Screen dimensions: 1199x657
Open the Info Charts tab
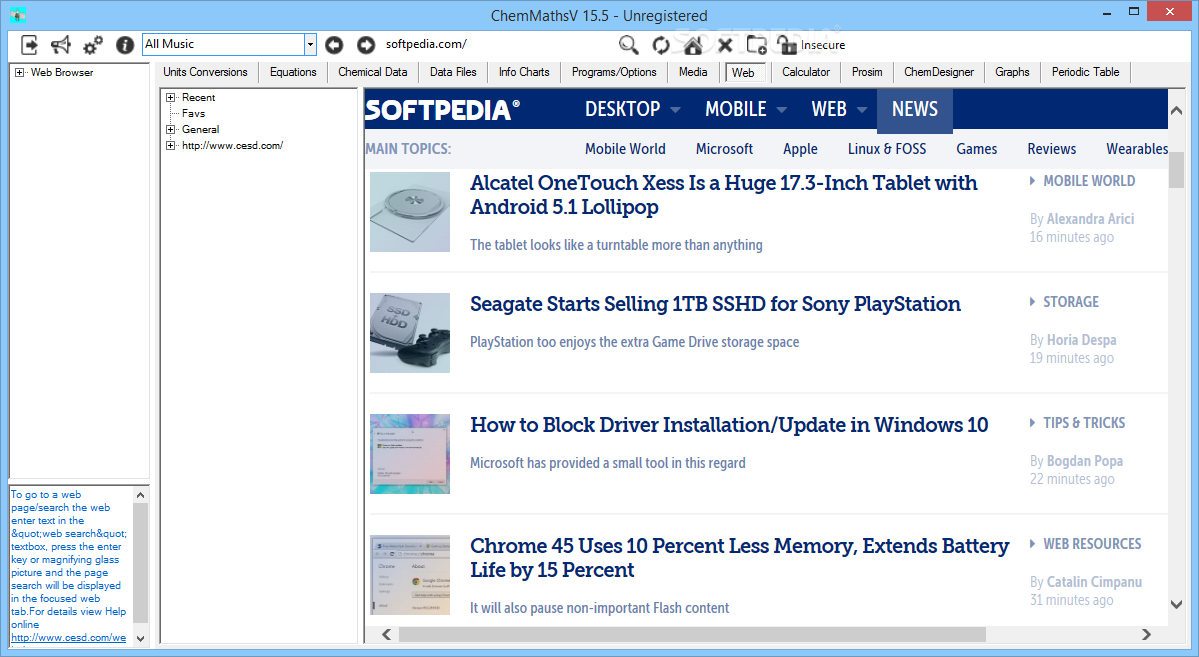coord(524,72)
